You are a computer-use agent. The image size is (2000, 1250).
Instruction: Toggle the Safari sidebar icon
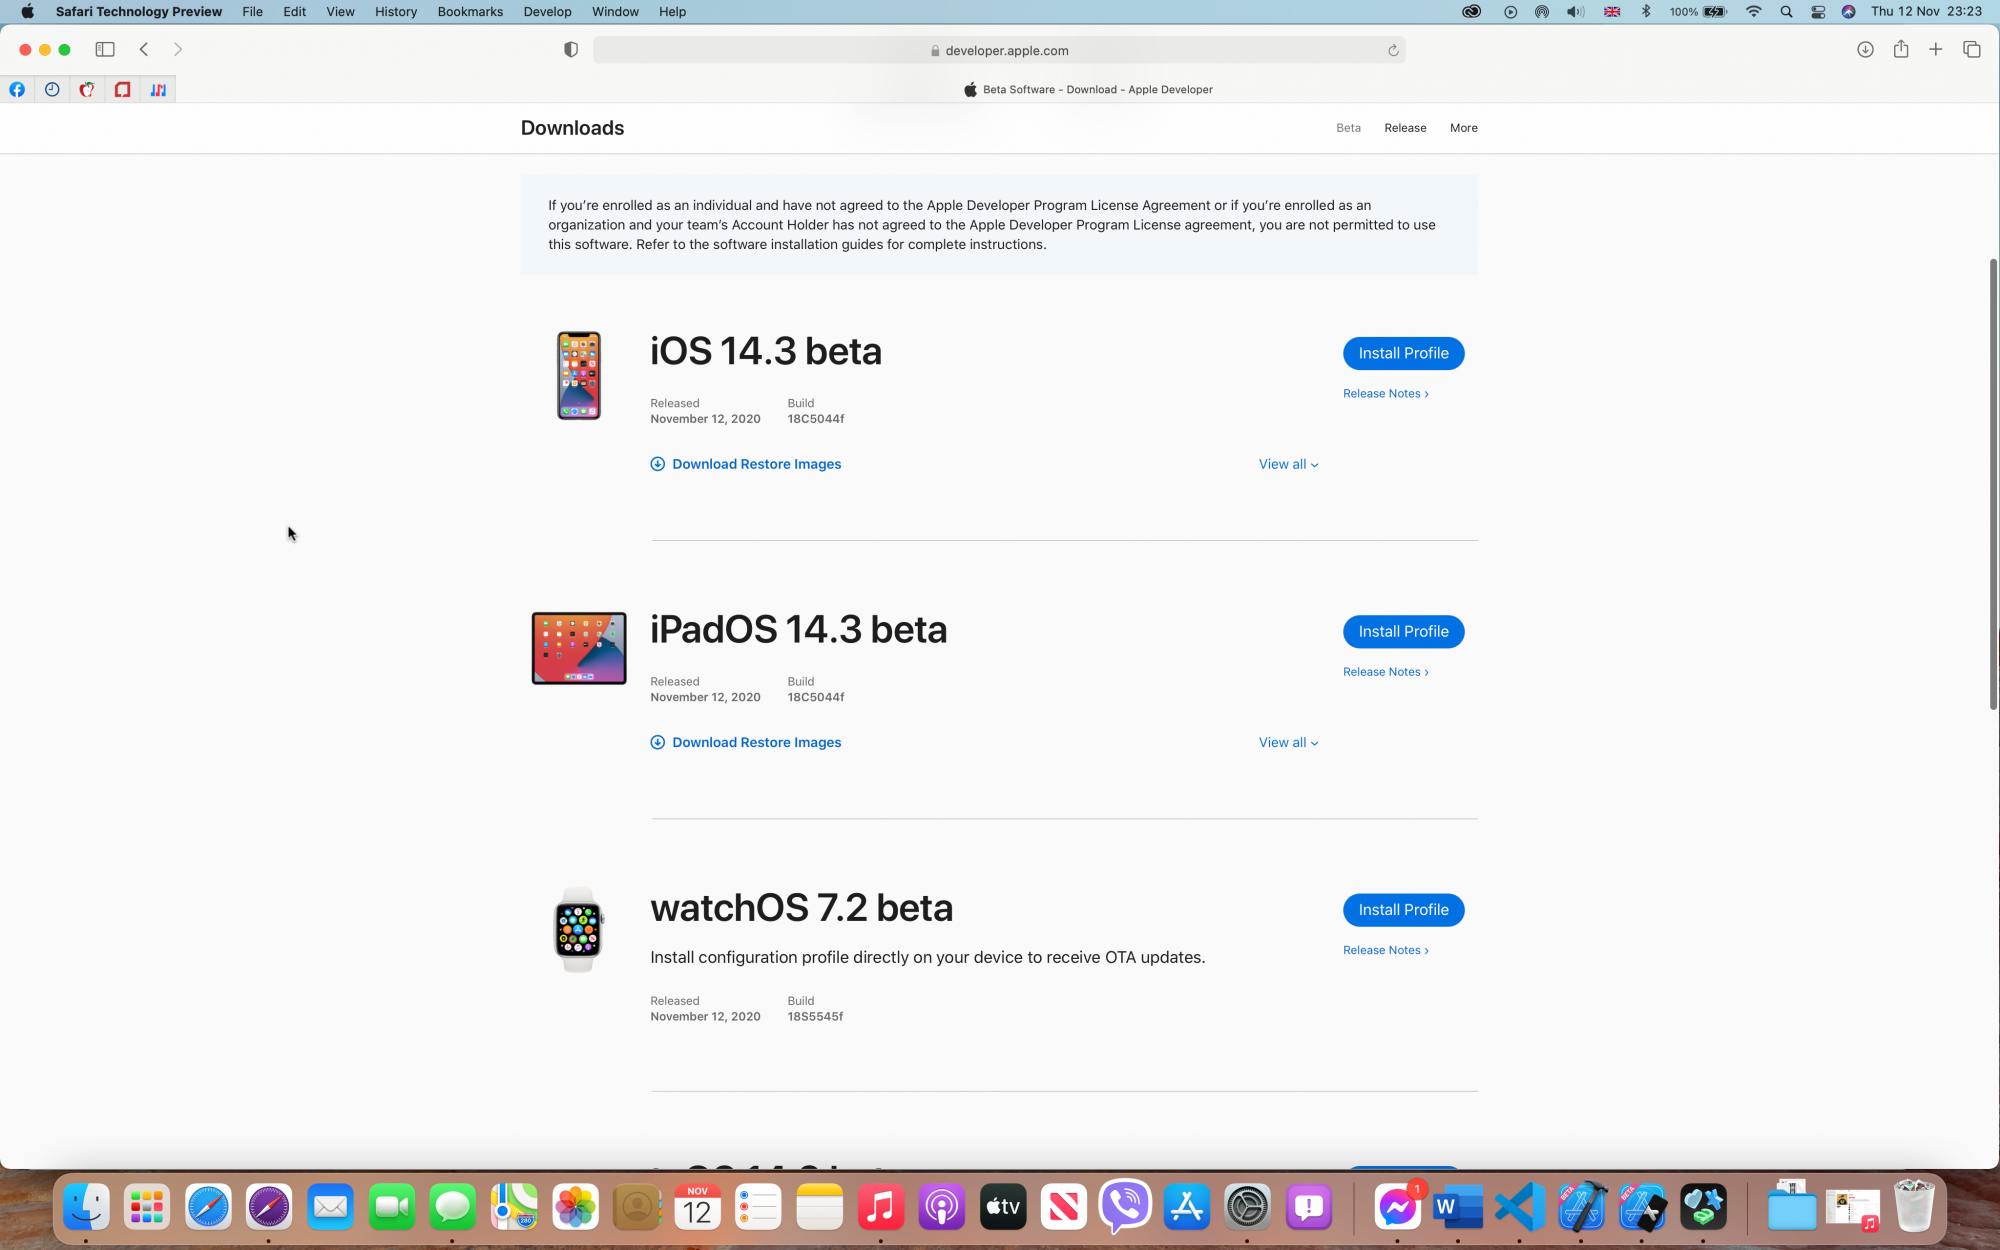105,49
